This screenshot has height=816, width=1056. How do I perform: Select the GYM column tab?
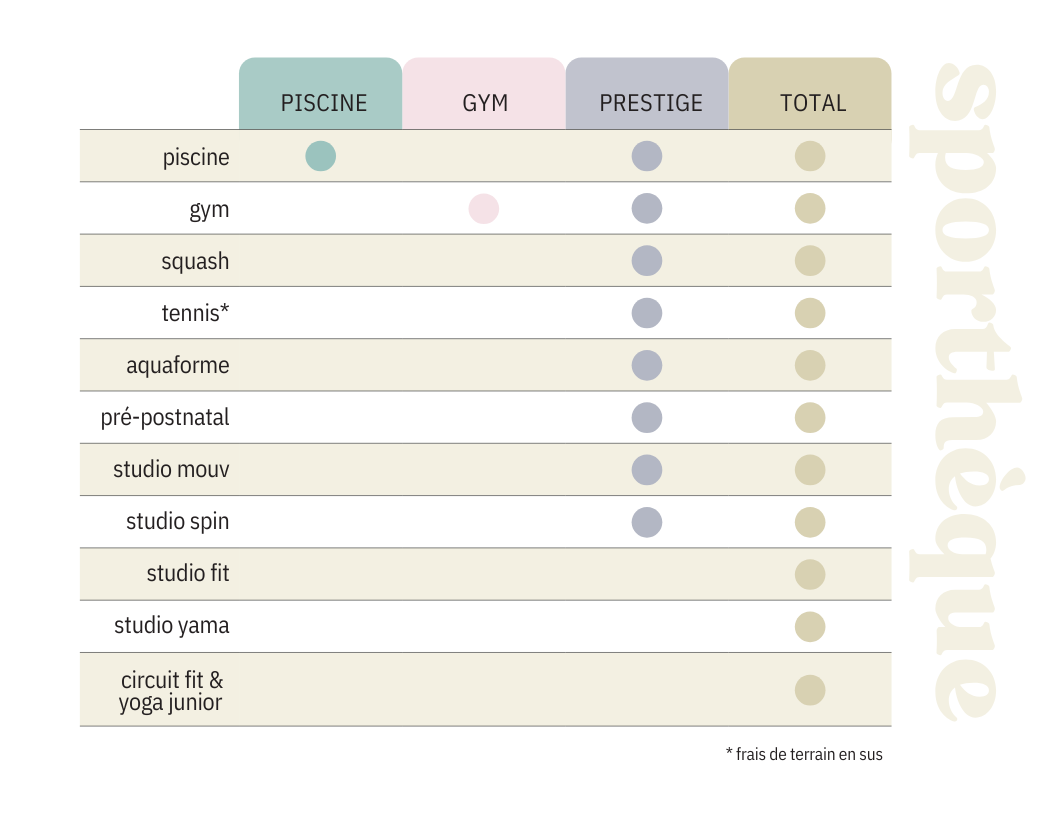point(484,94)
